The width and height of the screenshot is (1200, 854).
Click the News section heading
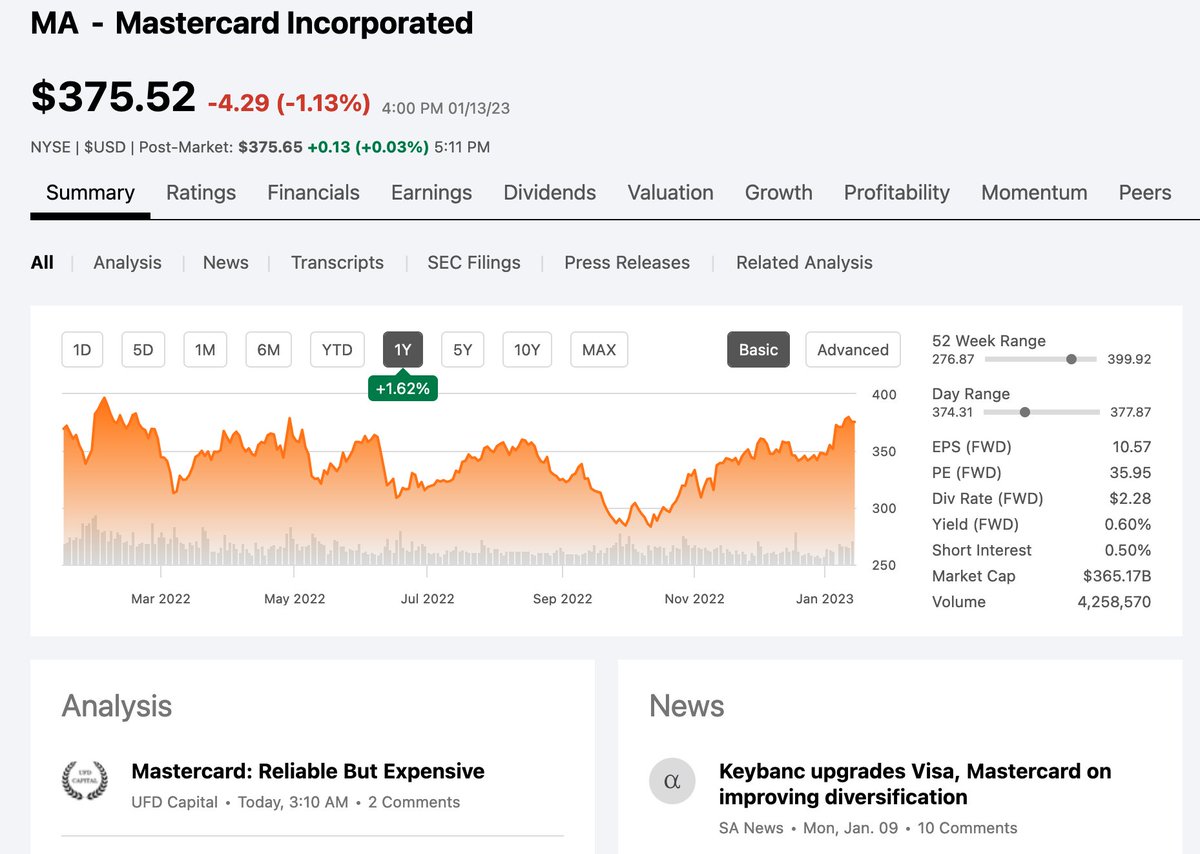tap(686, 706)
